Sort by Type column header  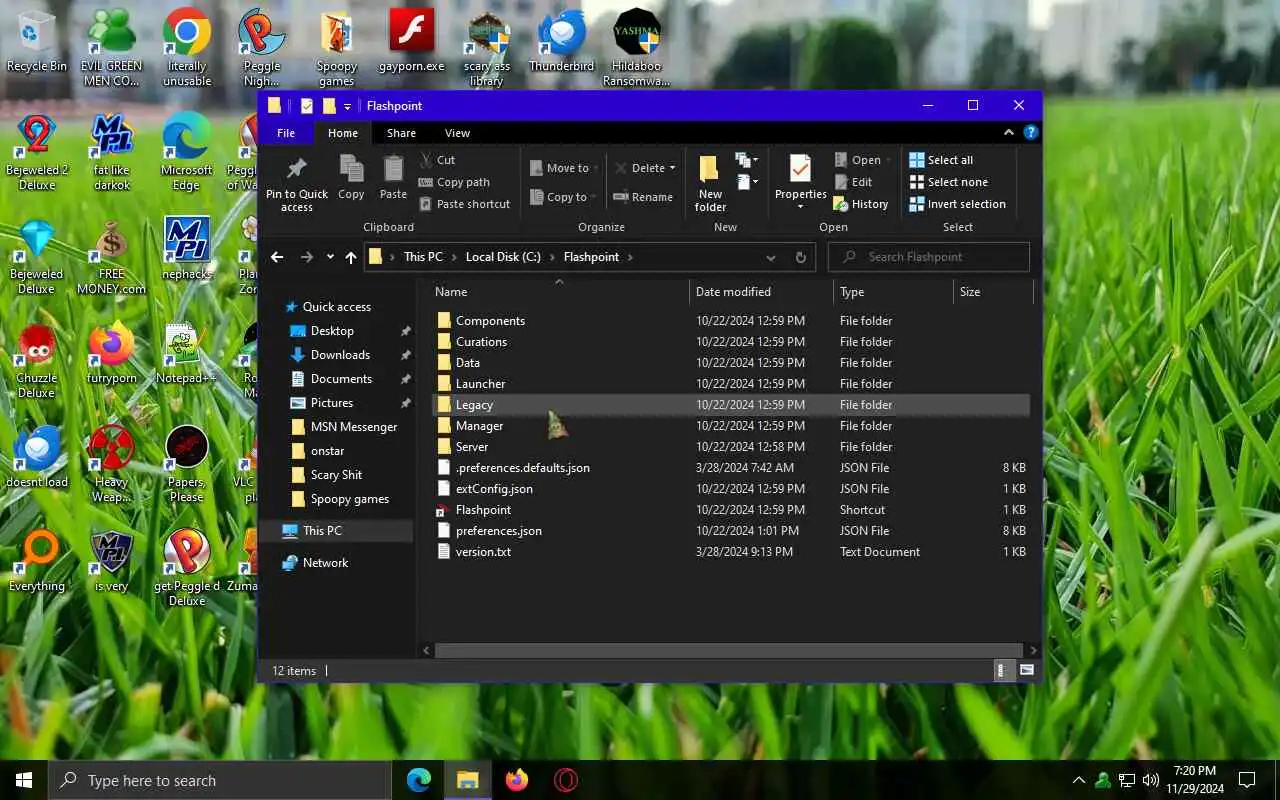pyautogui.click(x=894, y=292)
